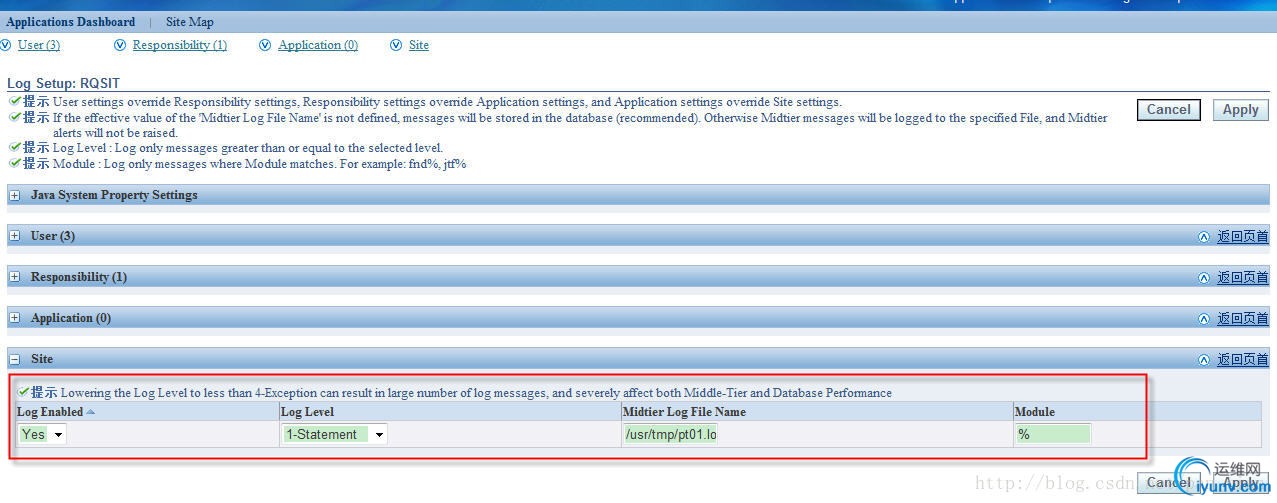1277x503 pixels.
Task: Collapse the Site section
Action: 15,360
